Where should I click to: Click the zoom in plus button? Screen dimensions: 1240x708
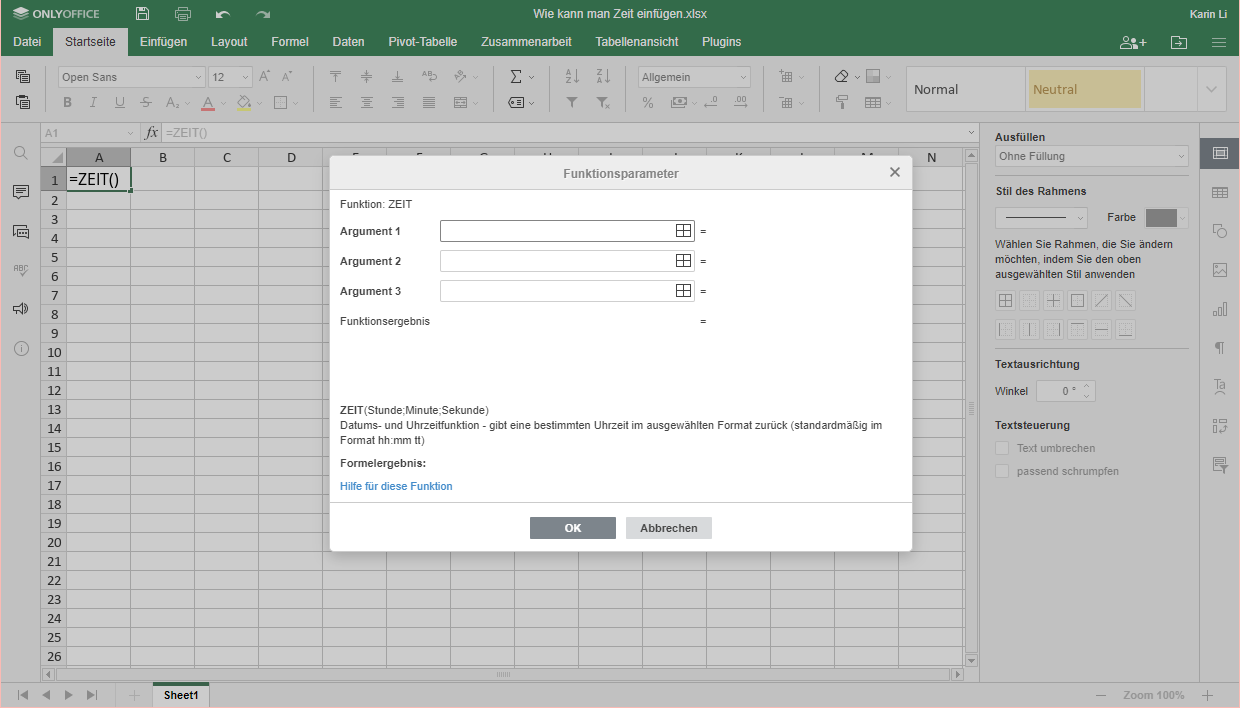[1207, 695]
